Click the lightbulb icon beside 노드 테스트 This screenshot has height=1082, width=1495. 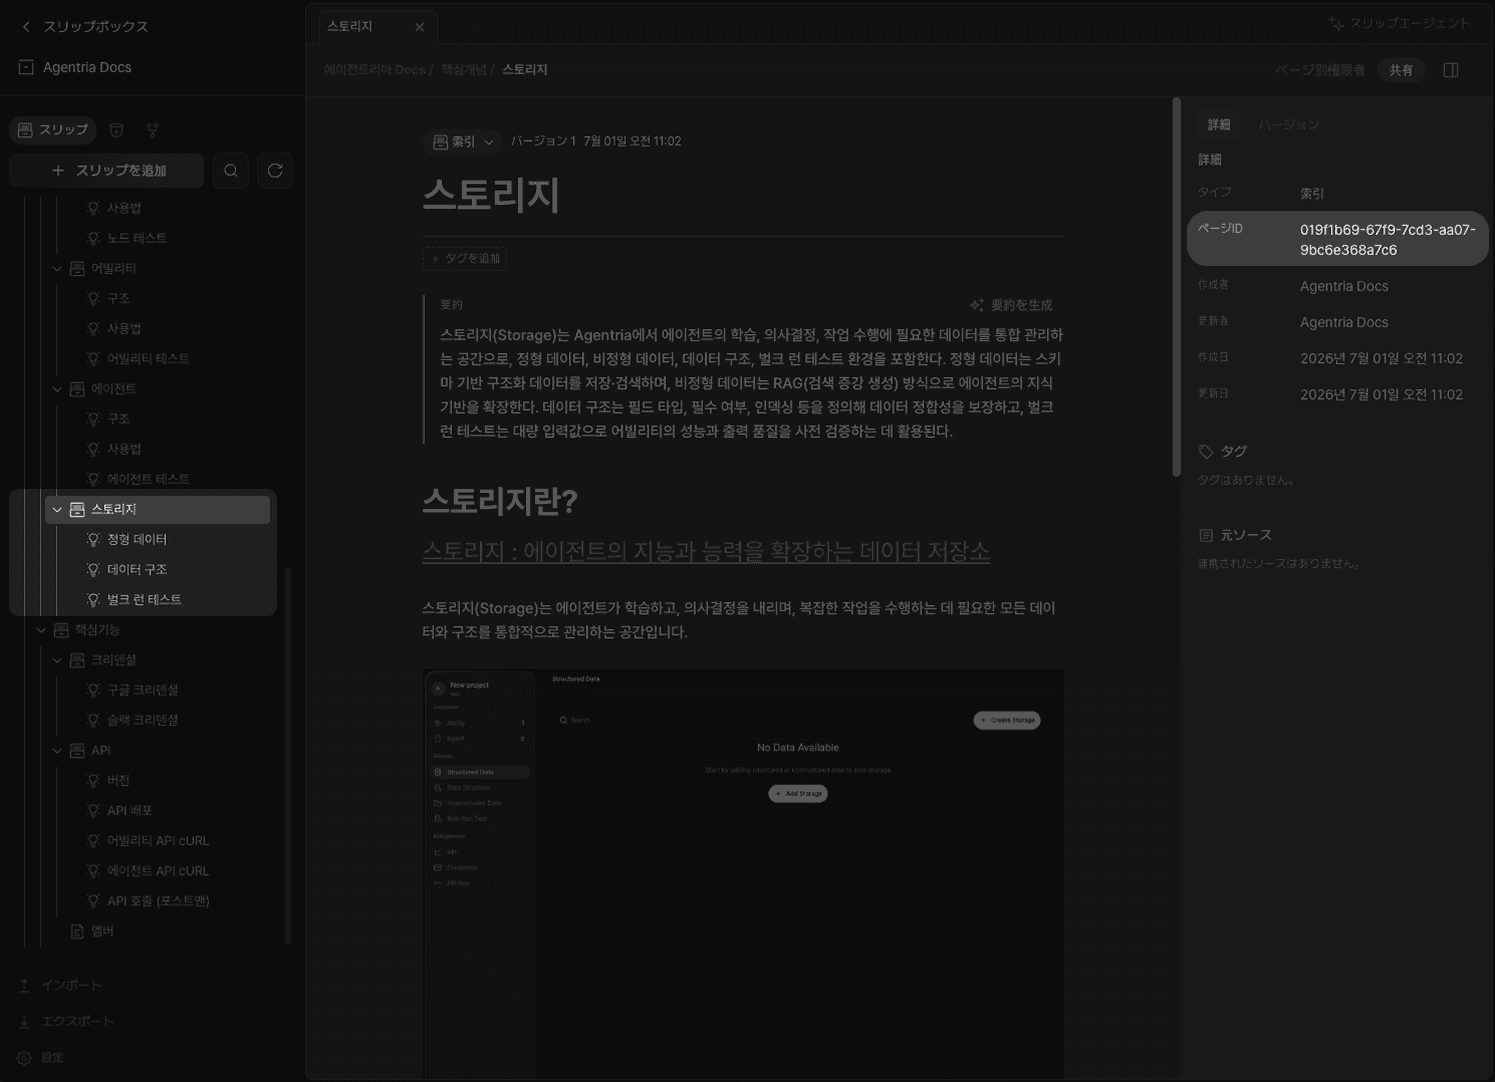coord(93,238)
